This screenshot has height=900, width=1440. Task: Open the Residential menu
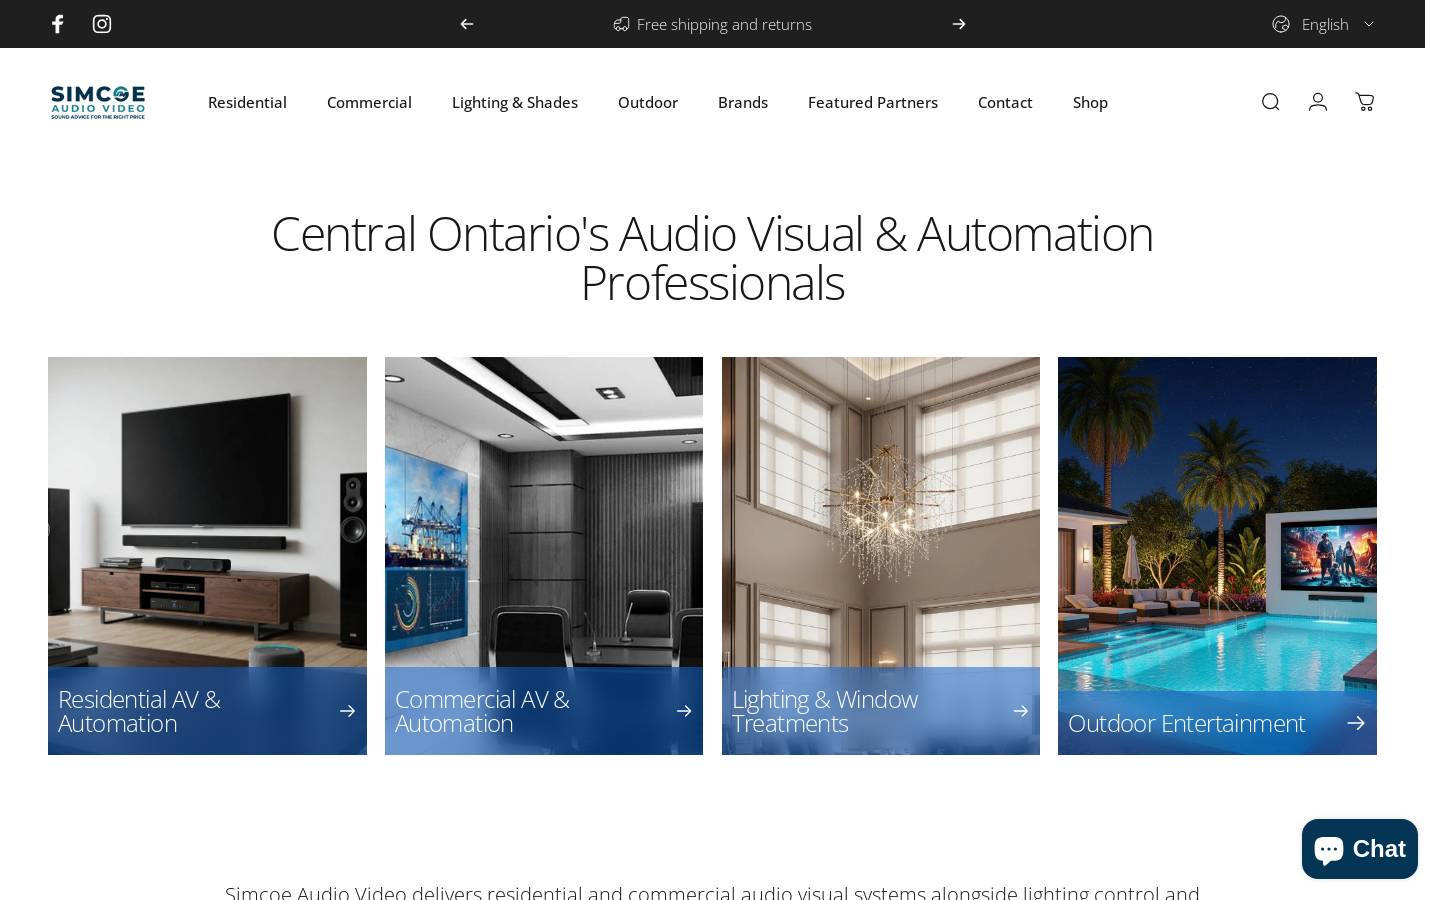[247, 102]
